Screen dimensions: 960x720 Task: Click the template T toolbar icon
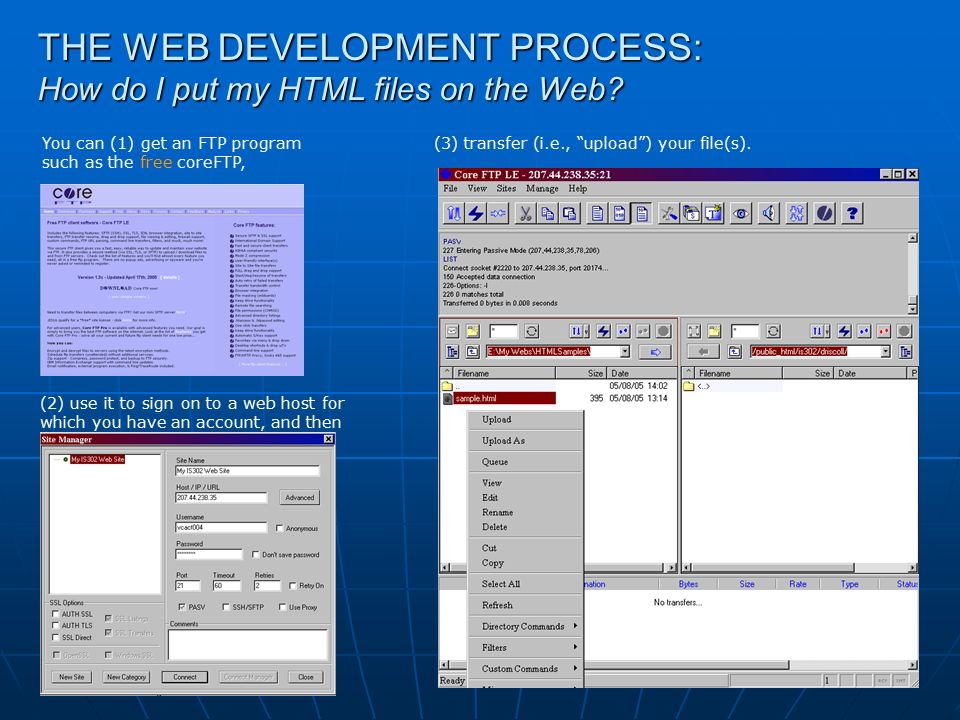(x=713, y=213)
